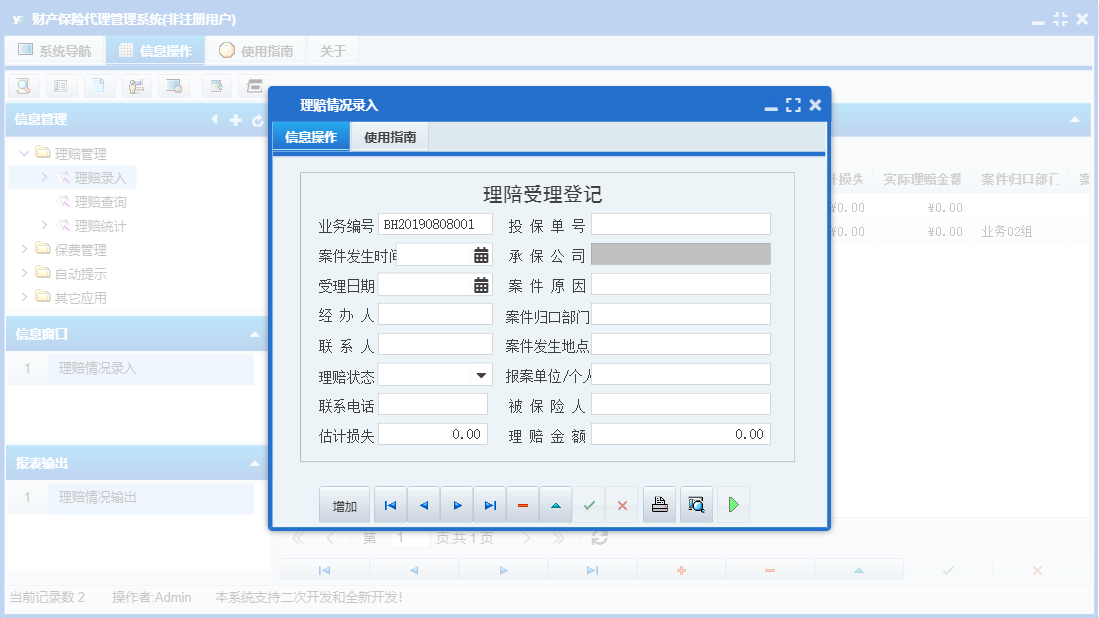Click the green execute arrow in the dialog
This screenshot has width=1099, height=618.
(x=733, y=504)
